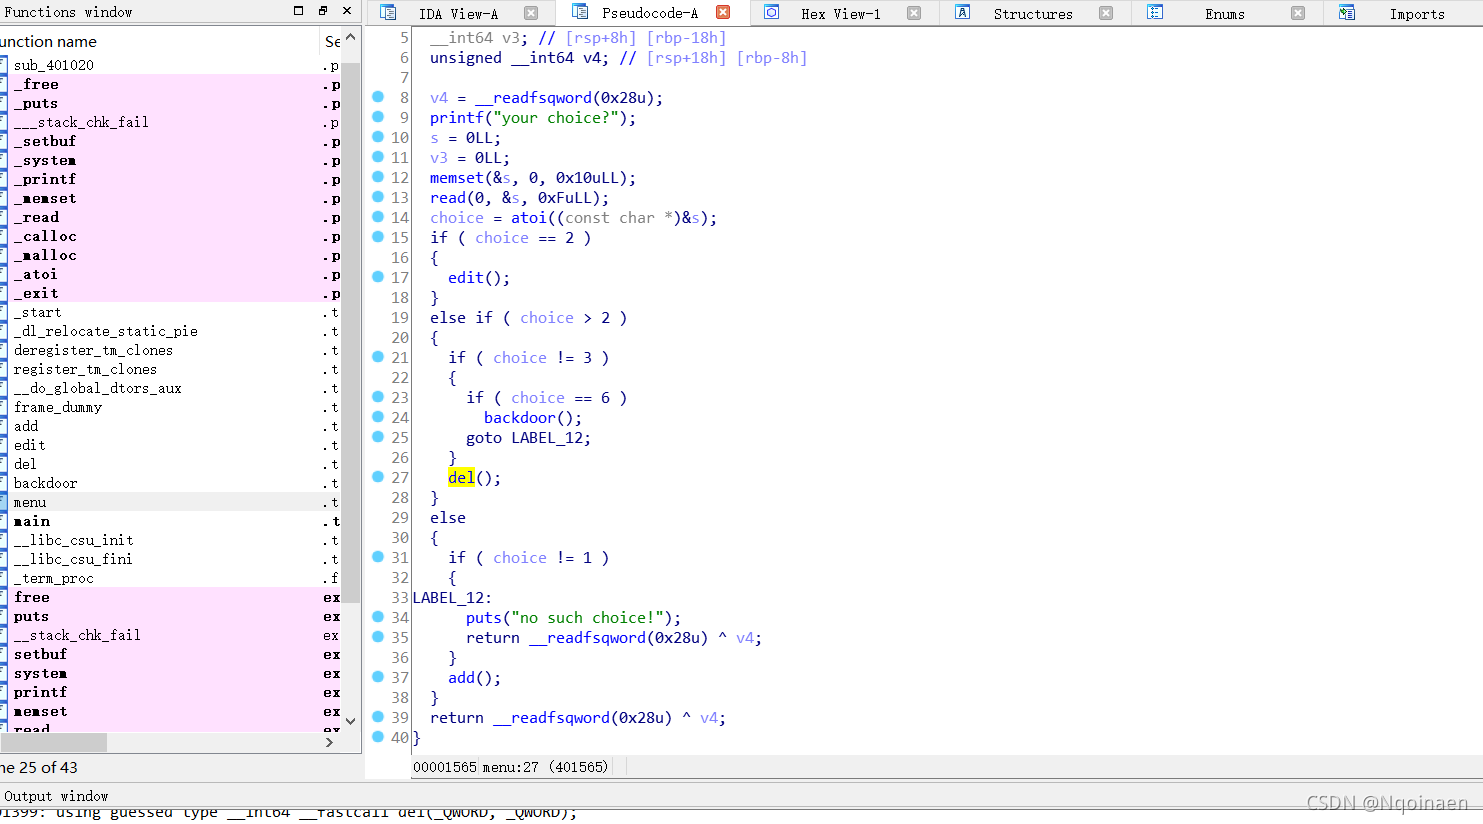Image resolution: width=1483 pixels, height=824 pixels.
Task: Click the edit() call on line 17
Action: (x=479, y=278)
